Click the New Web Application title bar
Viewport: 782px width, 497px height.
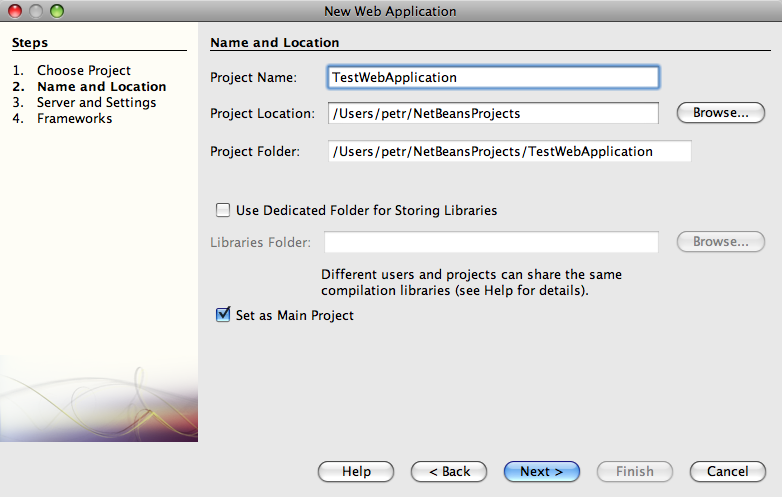point(391,11)
